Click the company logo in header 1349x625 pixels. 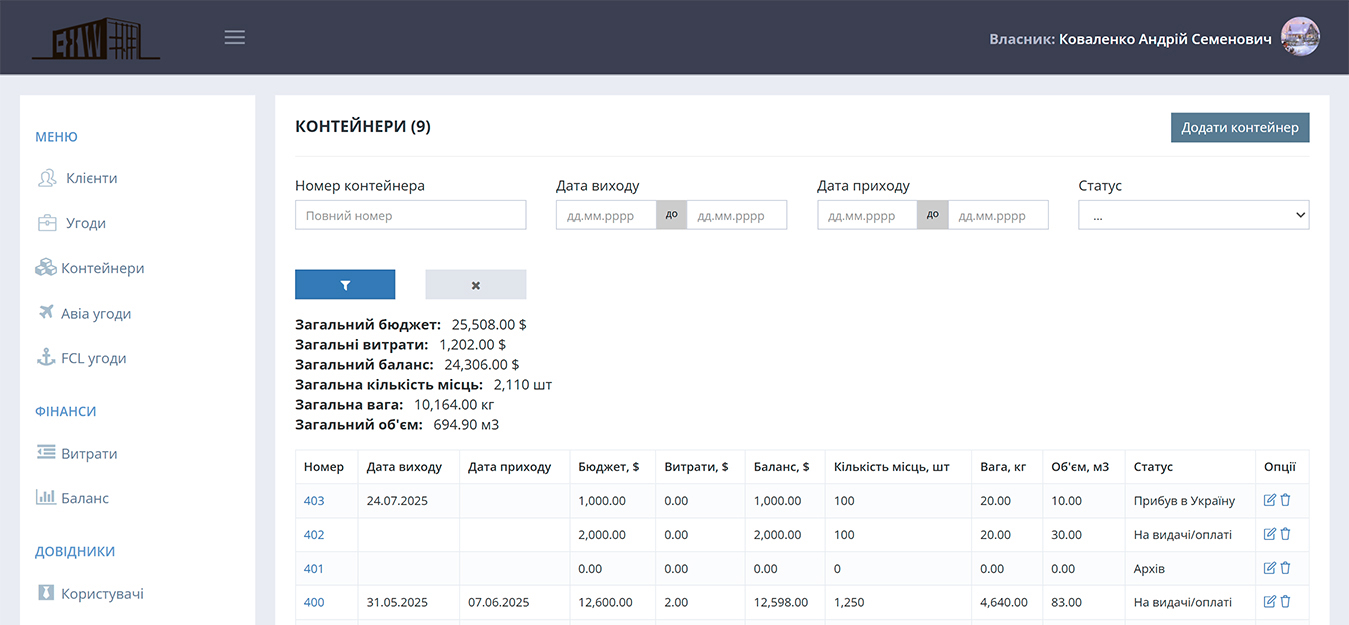tap(96, 38)
